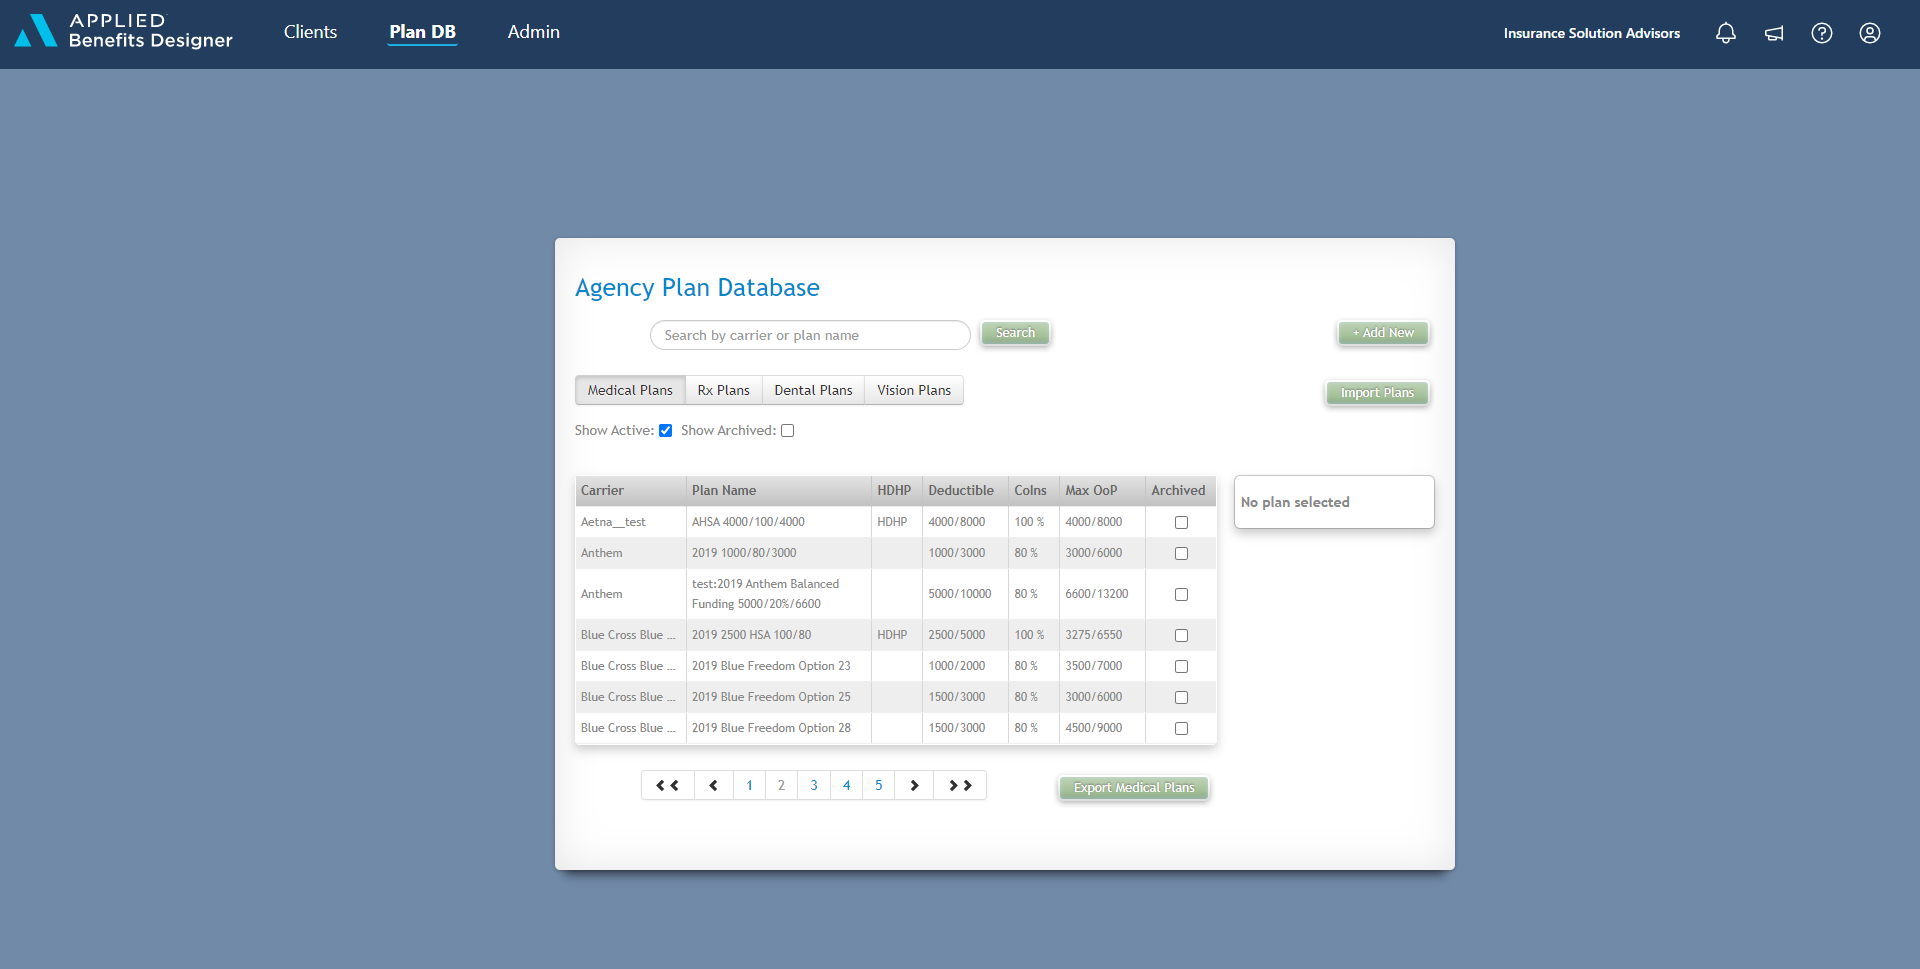Sort by the HDHP column header
This screenshot has height=969, width=1920.
[x=897, y=490]
